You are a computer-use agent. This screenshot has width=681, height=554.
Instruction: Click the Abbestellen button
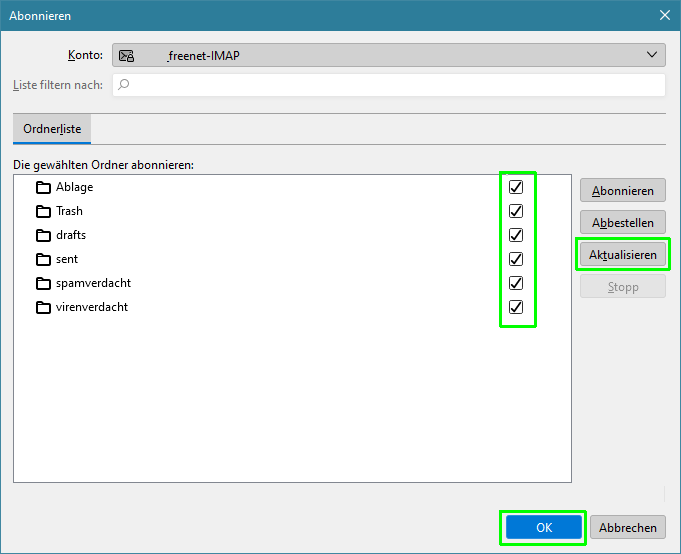pos(622,223)
